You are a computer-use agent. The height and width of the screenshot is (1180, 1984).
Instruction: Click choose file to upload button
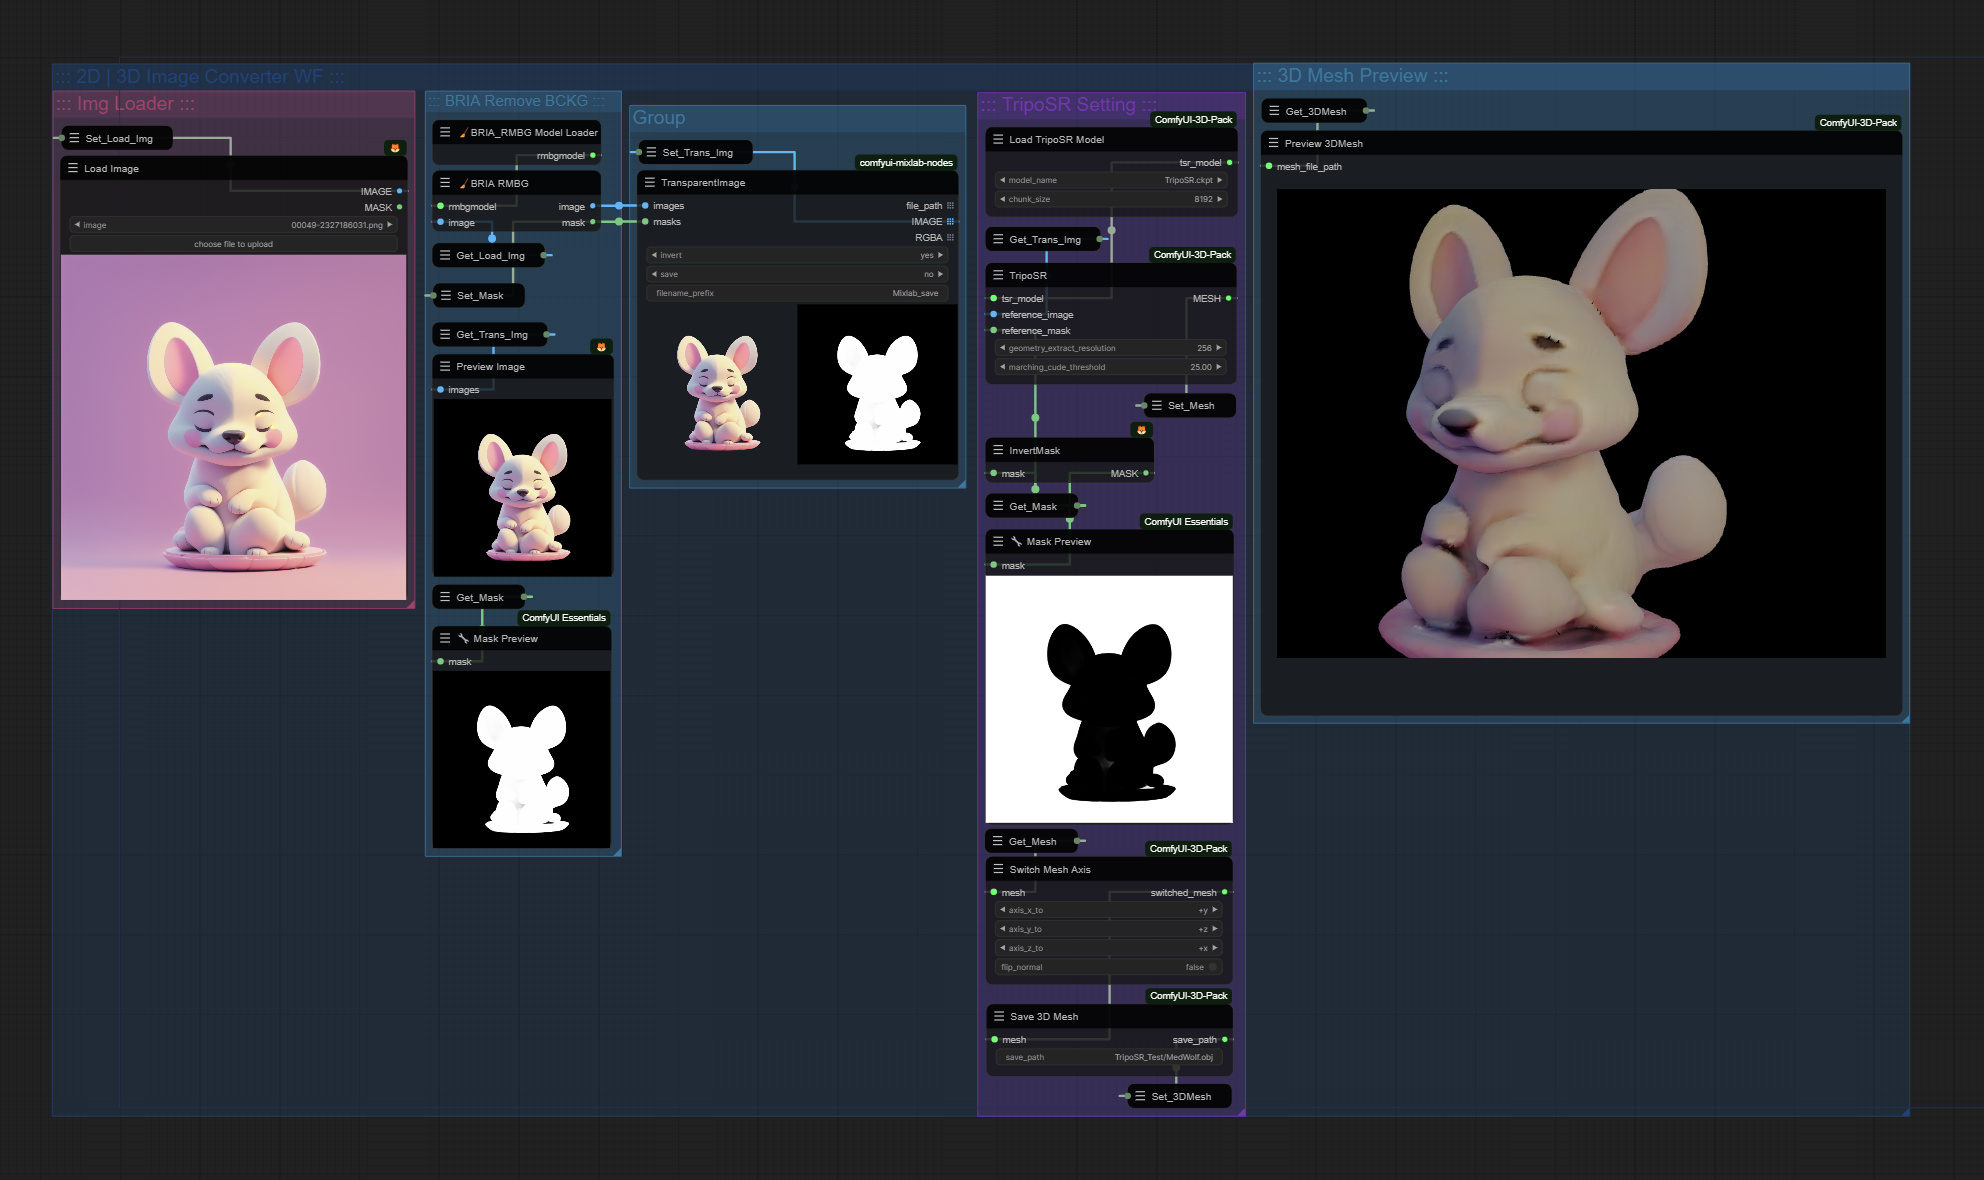click(233, 244)
